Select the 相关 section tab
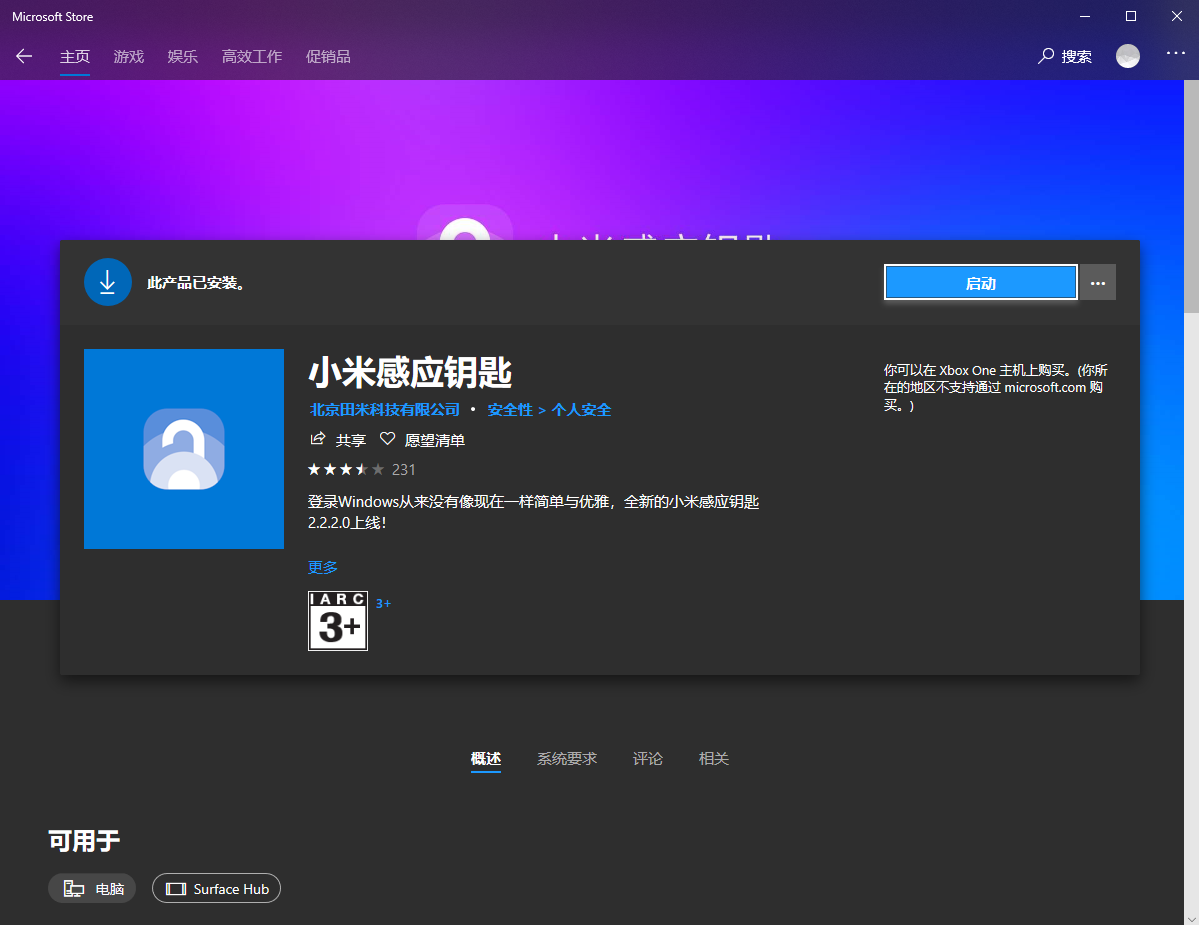1199x925 pixels. 713,758
